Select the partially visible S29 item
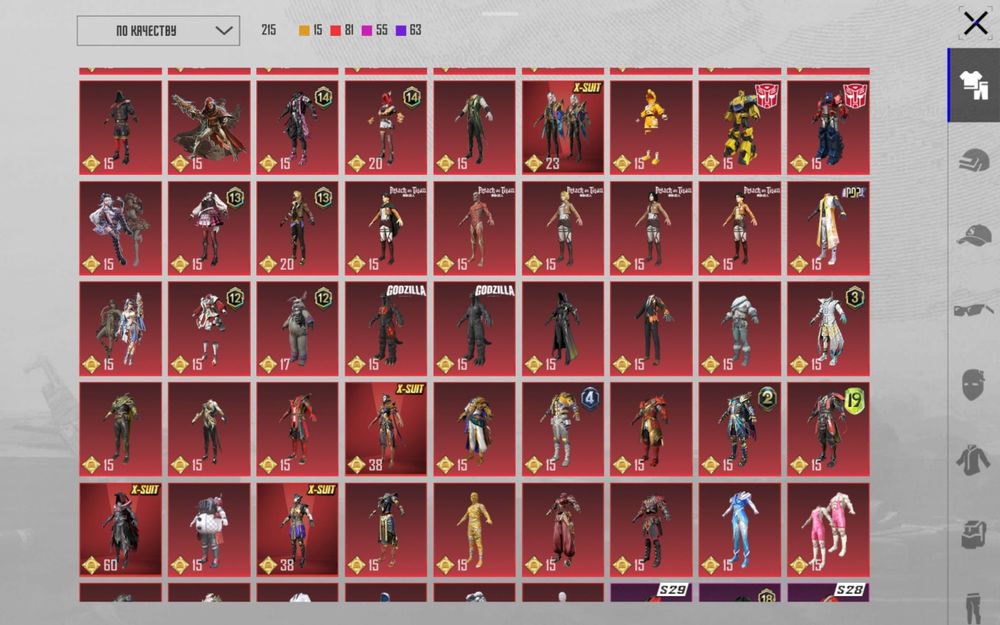Screen dimensions: 1000x625 (651, 592)
